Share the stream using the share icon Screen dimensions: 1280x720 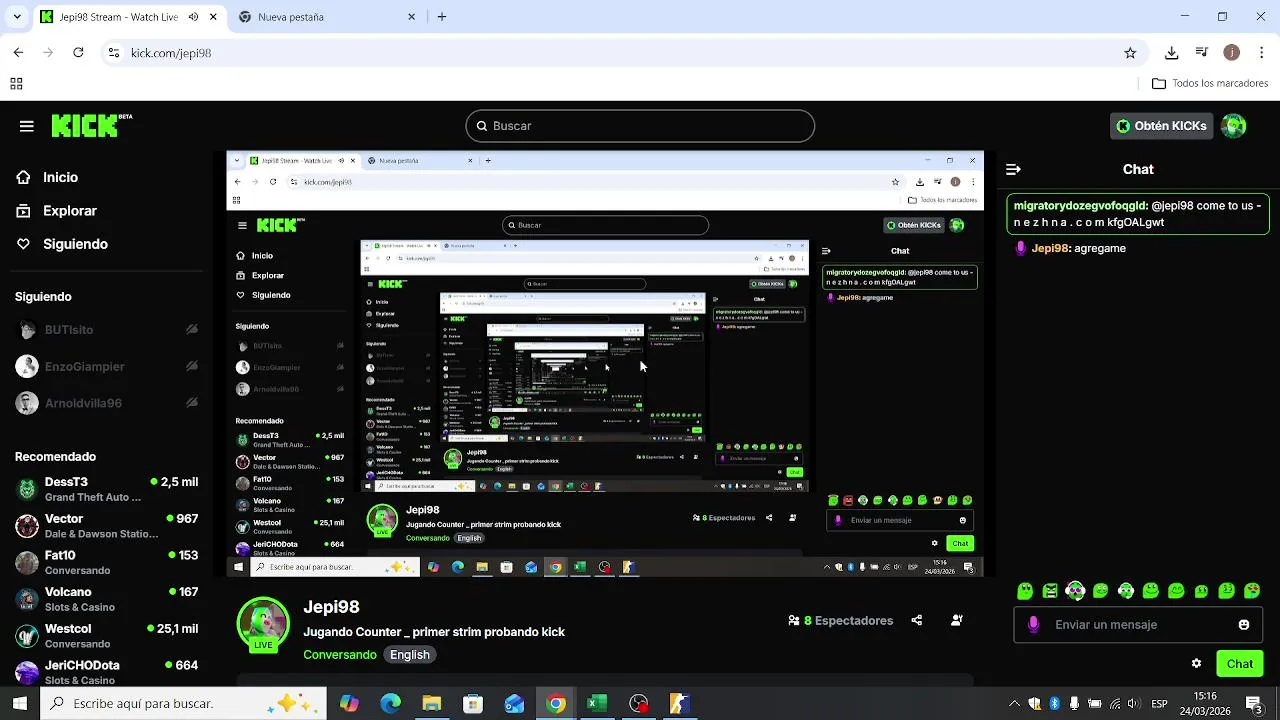[917, 620]
